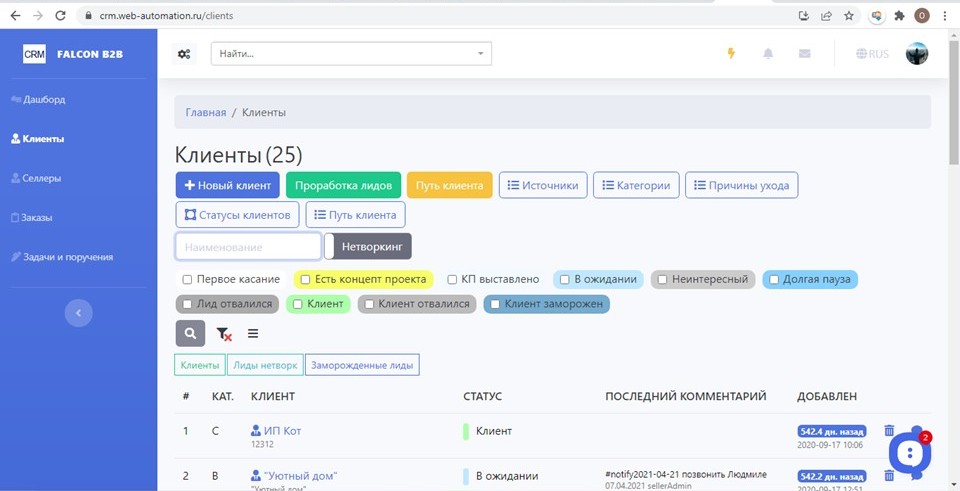Open the RUS language selector
Screen dimensions: 960x491
(x=873, y=54)
